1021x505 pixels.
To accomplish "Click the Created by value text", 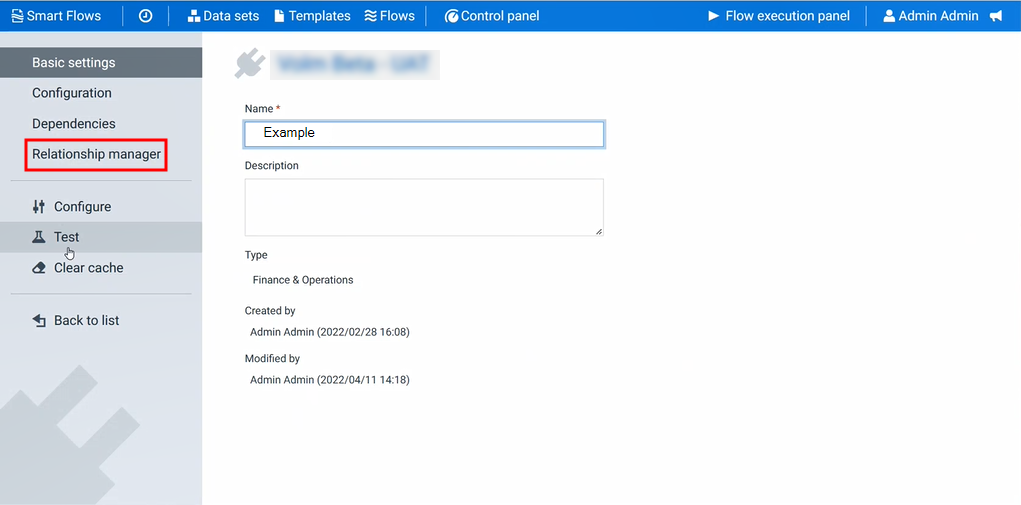I will coord(329,332).
